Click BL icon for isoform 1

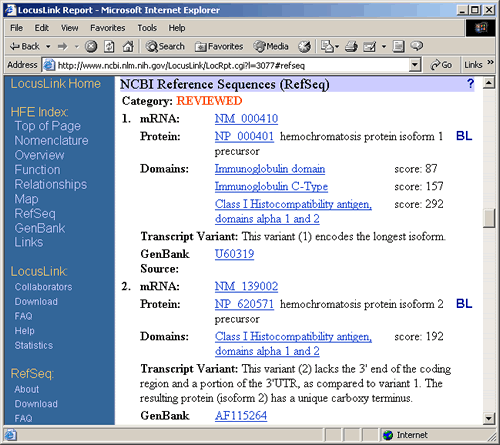coord(464,136)
